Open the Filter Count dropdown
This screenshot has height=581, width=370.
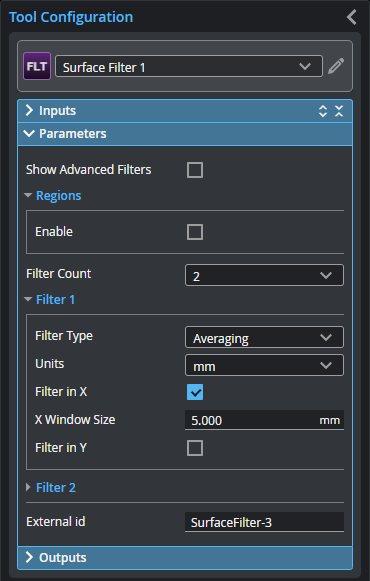[264, 275]
